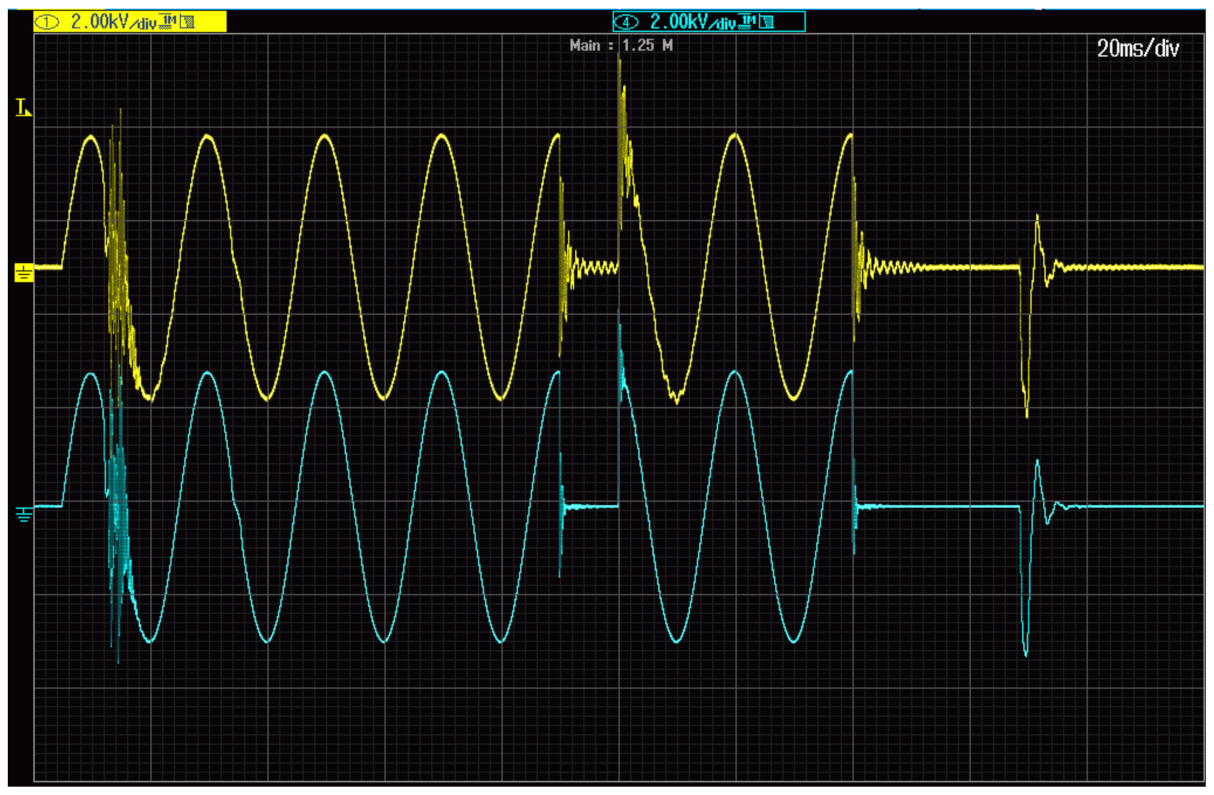Click the cyan channel 4 ground level marker
Screen dimensions: 1214x795
(23, 513)
